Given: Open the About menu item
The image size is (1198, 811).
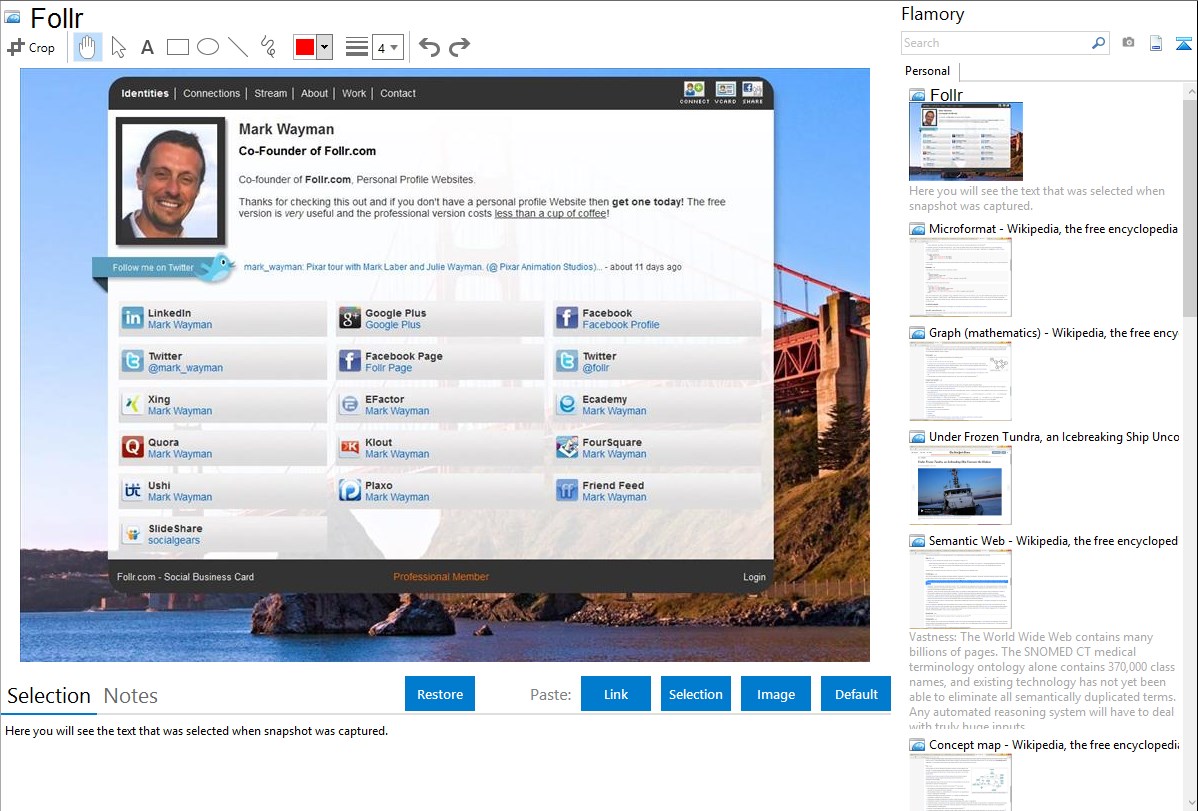Looking at the screenshot, I should pos(314,93).
